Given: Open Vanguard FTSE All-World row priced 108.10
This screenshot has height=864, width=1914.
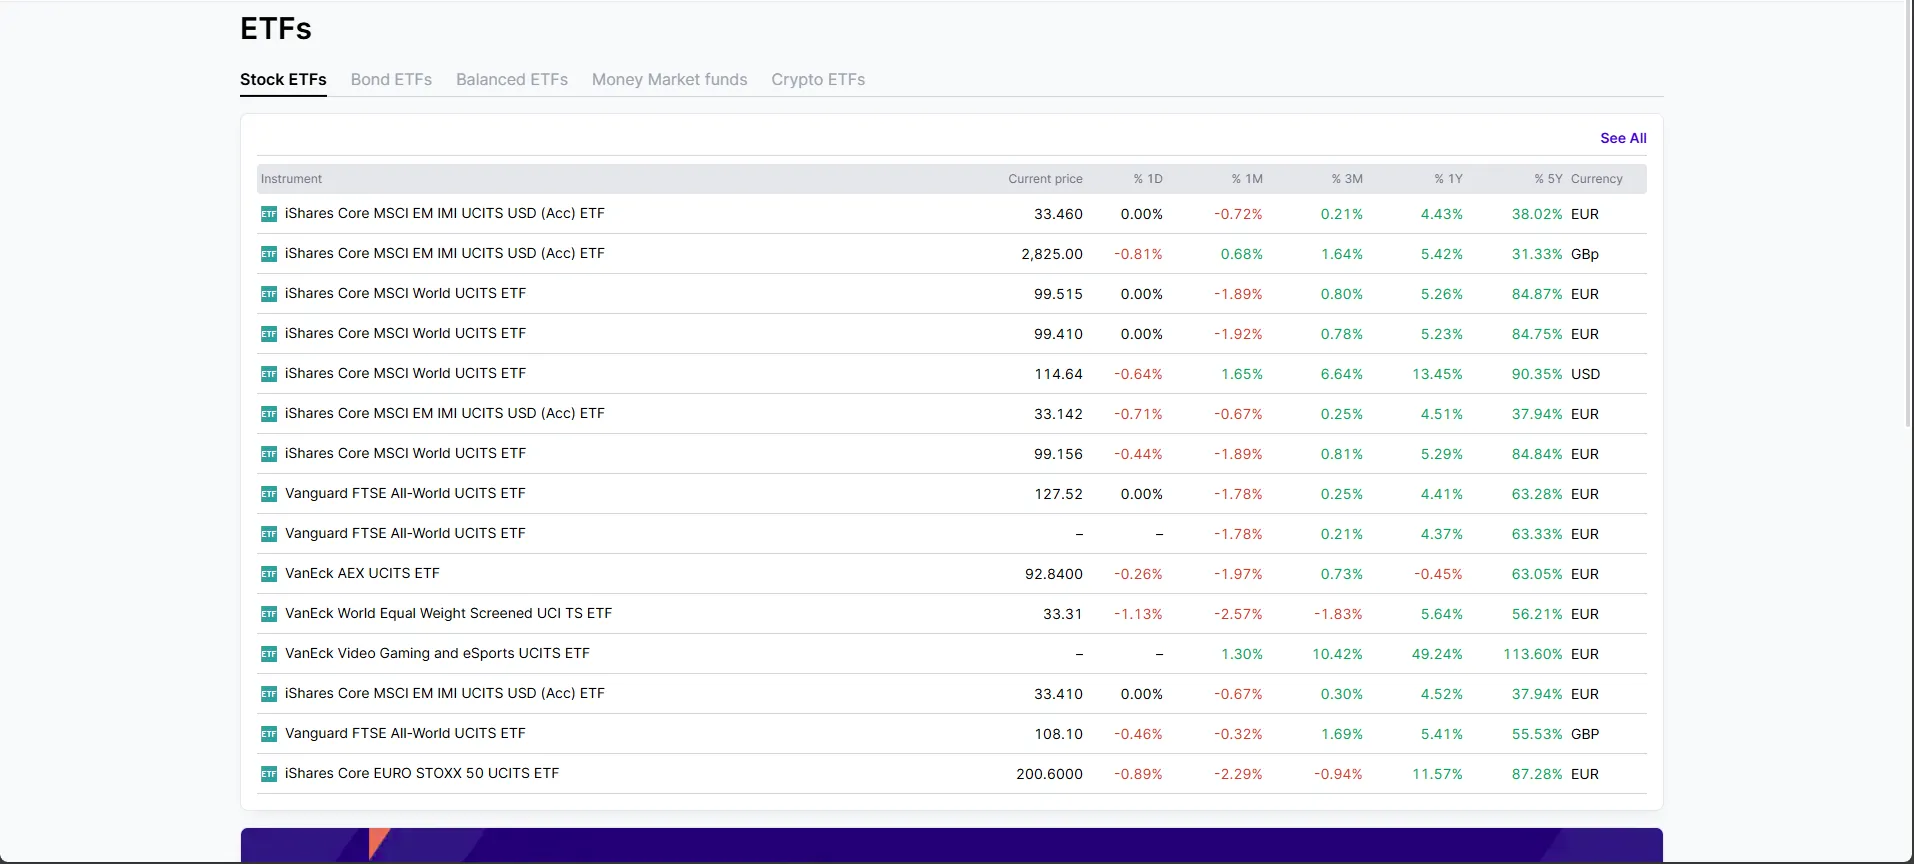Looking at the screenshot, I should coord(405,733).
